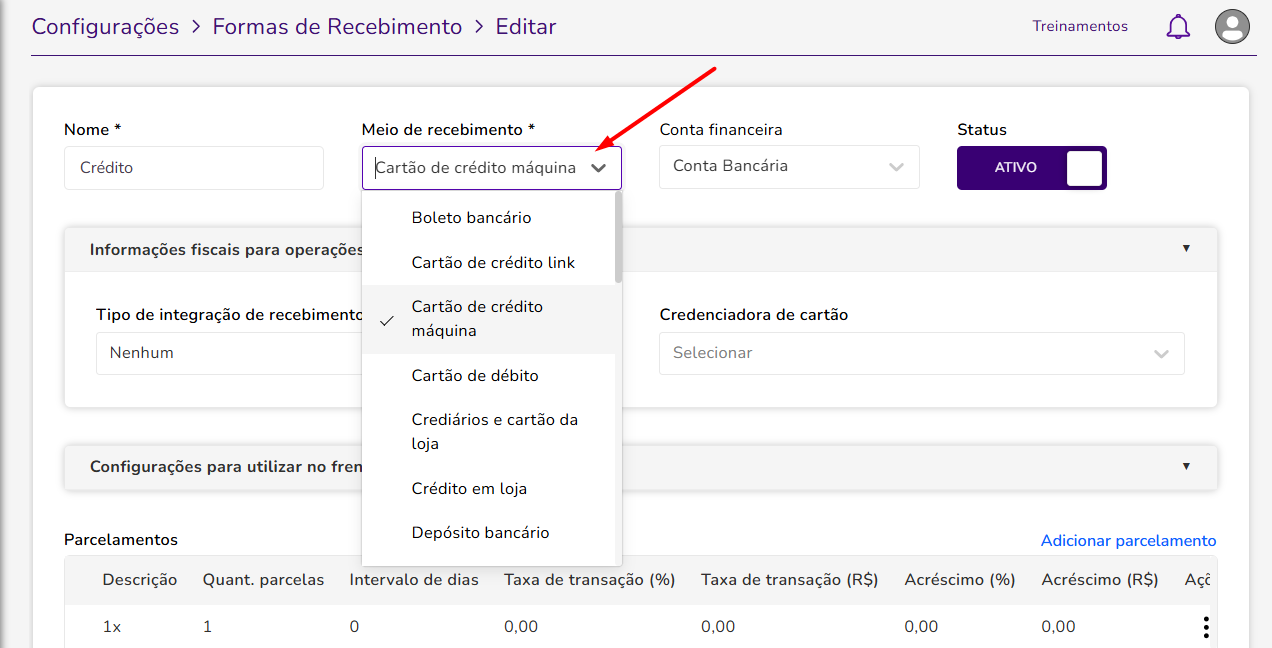
Task: Click the Adicionar parcelamento link
Action: (x=1128, y=540)
